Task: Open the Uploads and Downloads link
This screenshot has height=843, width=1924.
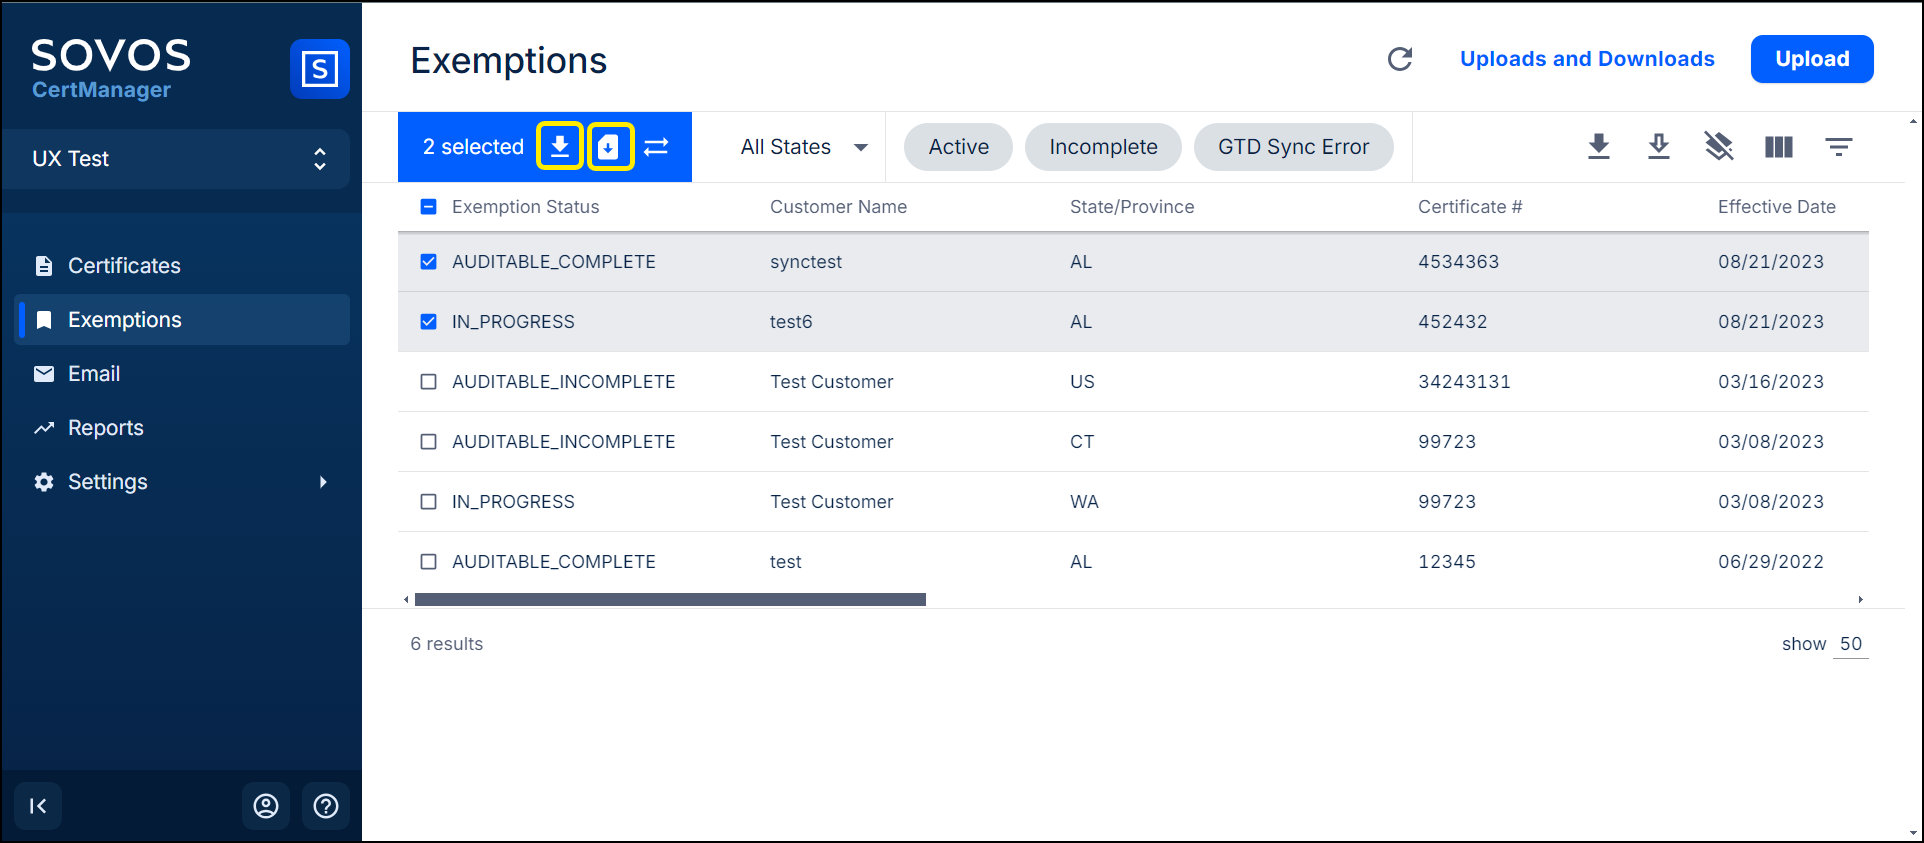Action: point(1586,59)
